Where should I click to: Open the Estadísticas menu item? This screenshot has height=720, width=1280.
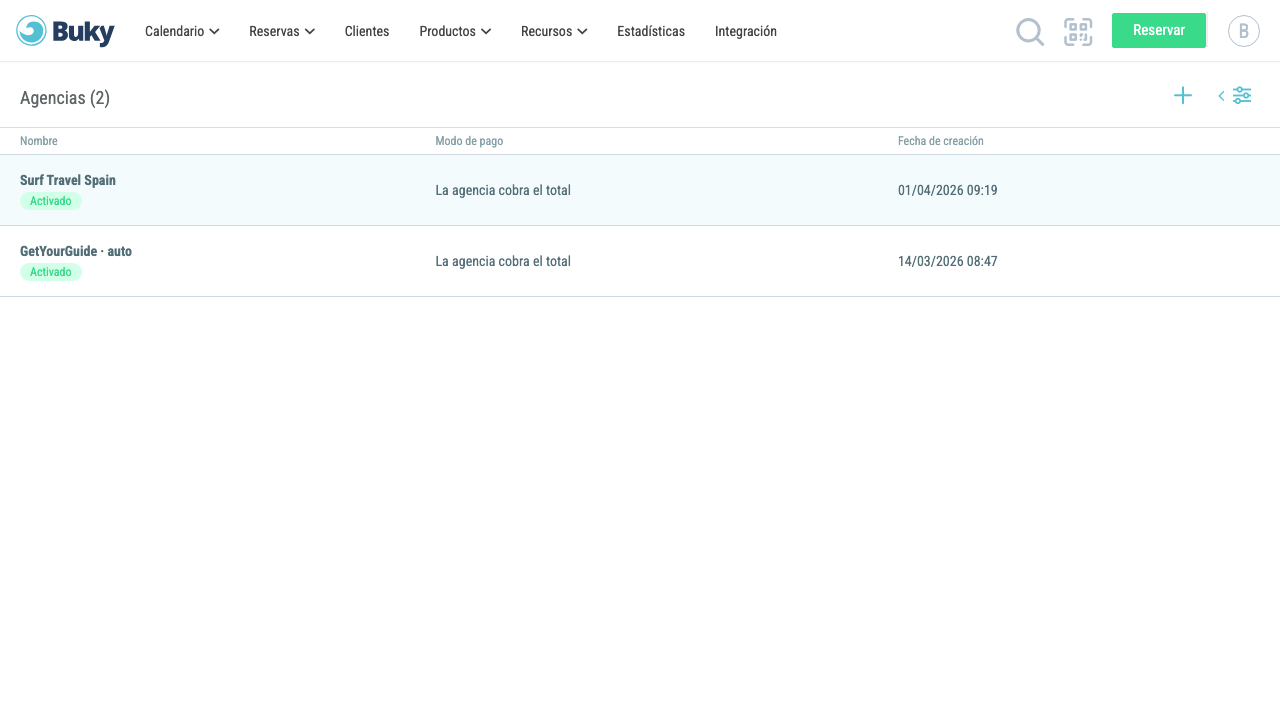tap(651, 31)
